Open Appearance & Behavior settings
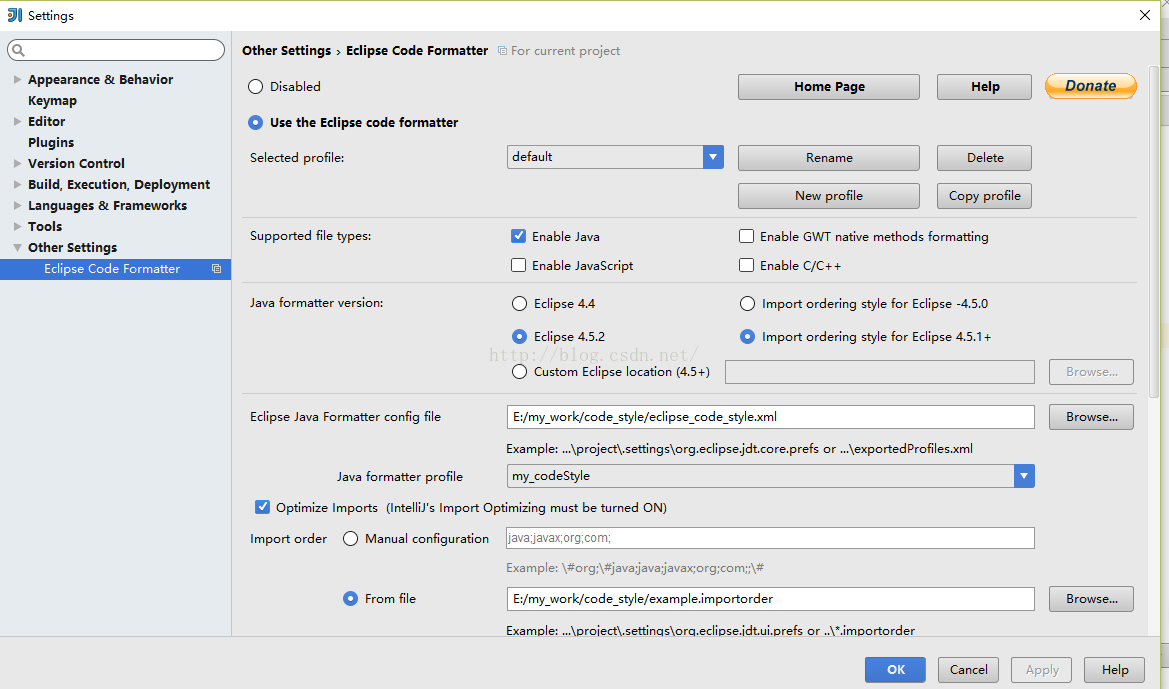The width and height of the screenshot is (1169, 689). click(100, 79)
